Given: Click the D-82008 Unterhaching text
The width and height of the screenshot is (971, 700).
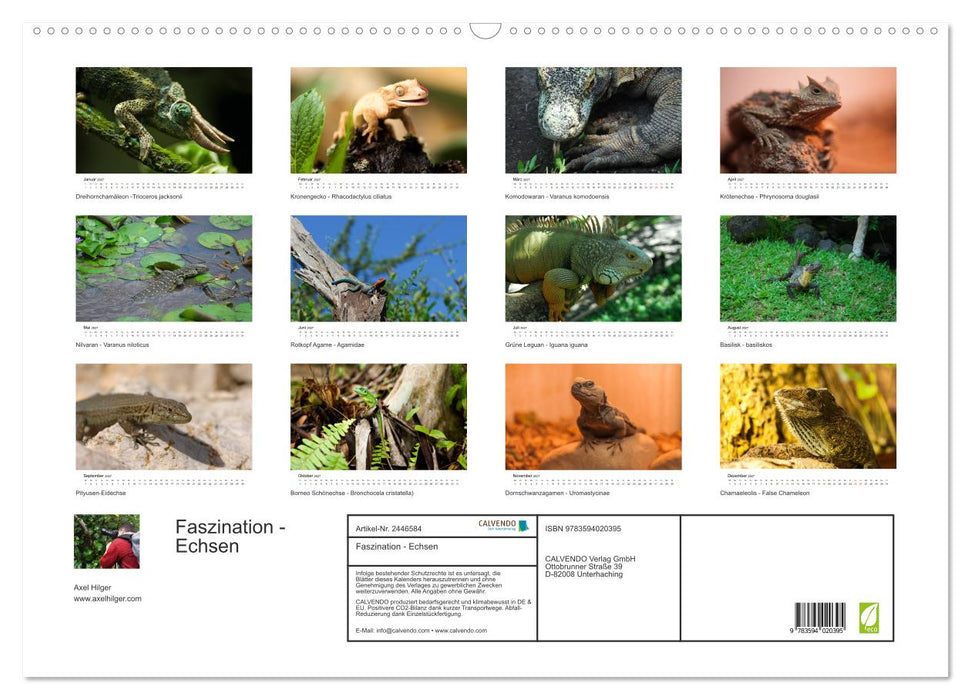Looking at the screenshot, I should pos(584,574).
